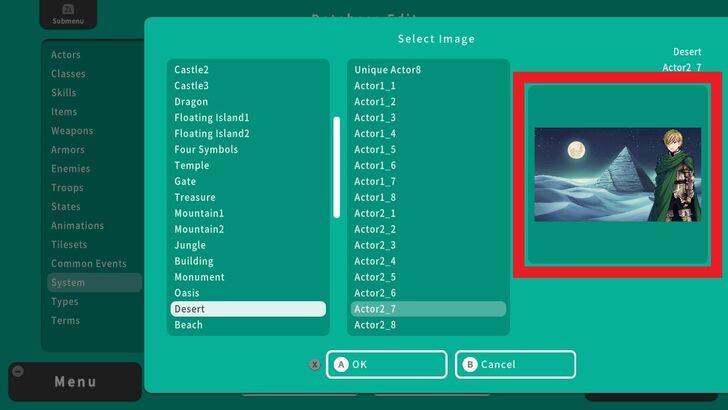Go to the Terms section
Viewport: 728px width, 410px height.
point(65,321)
